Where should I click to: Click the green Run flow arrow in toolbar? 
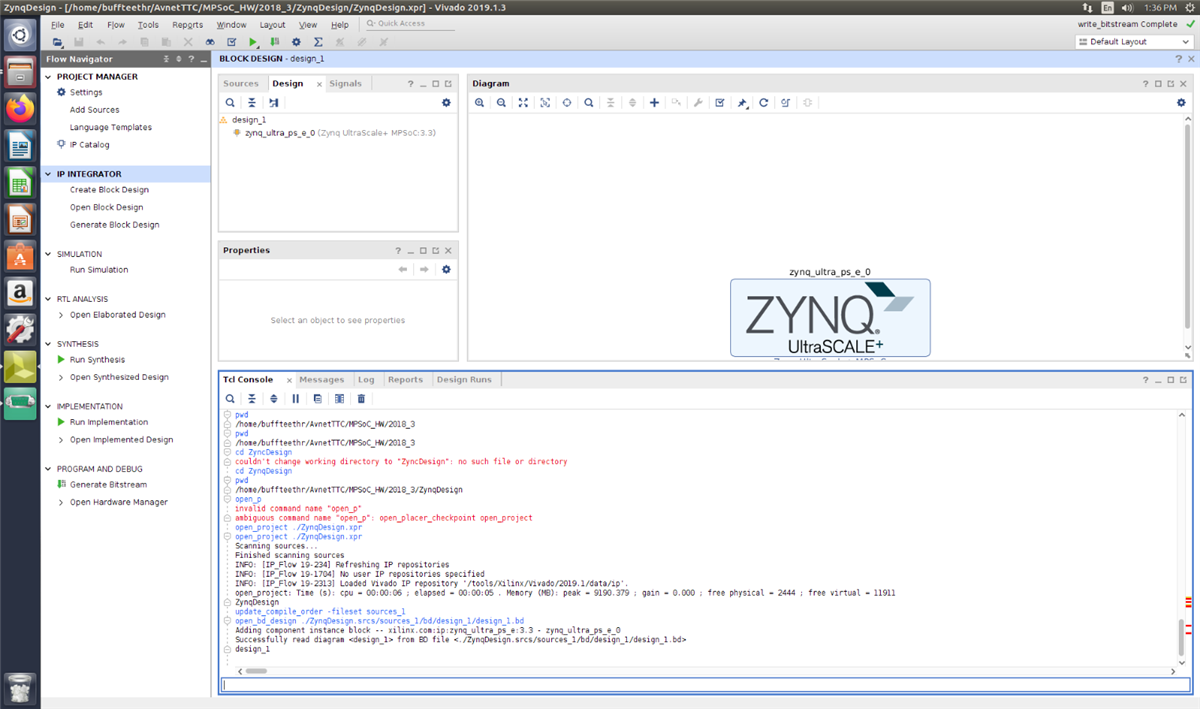tap(253, 42)
